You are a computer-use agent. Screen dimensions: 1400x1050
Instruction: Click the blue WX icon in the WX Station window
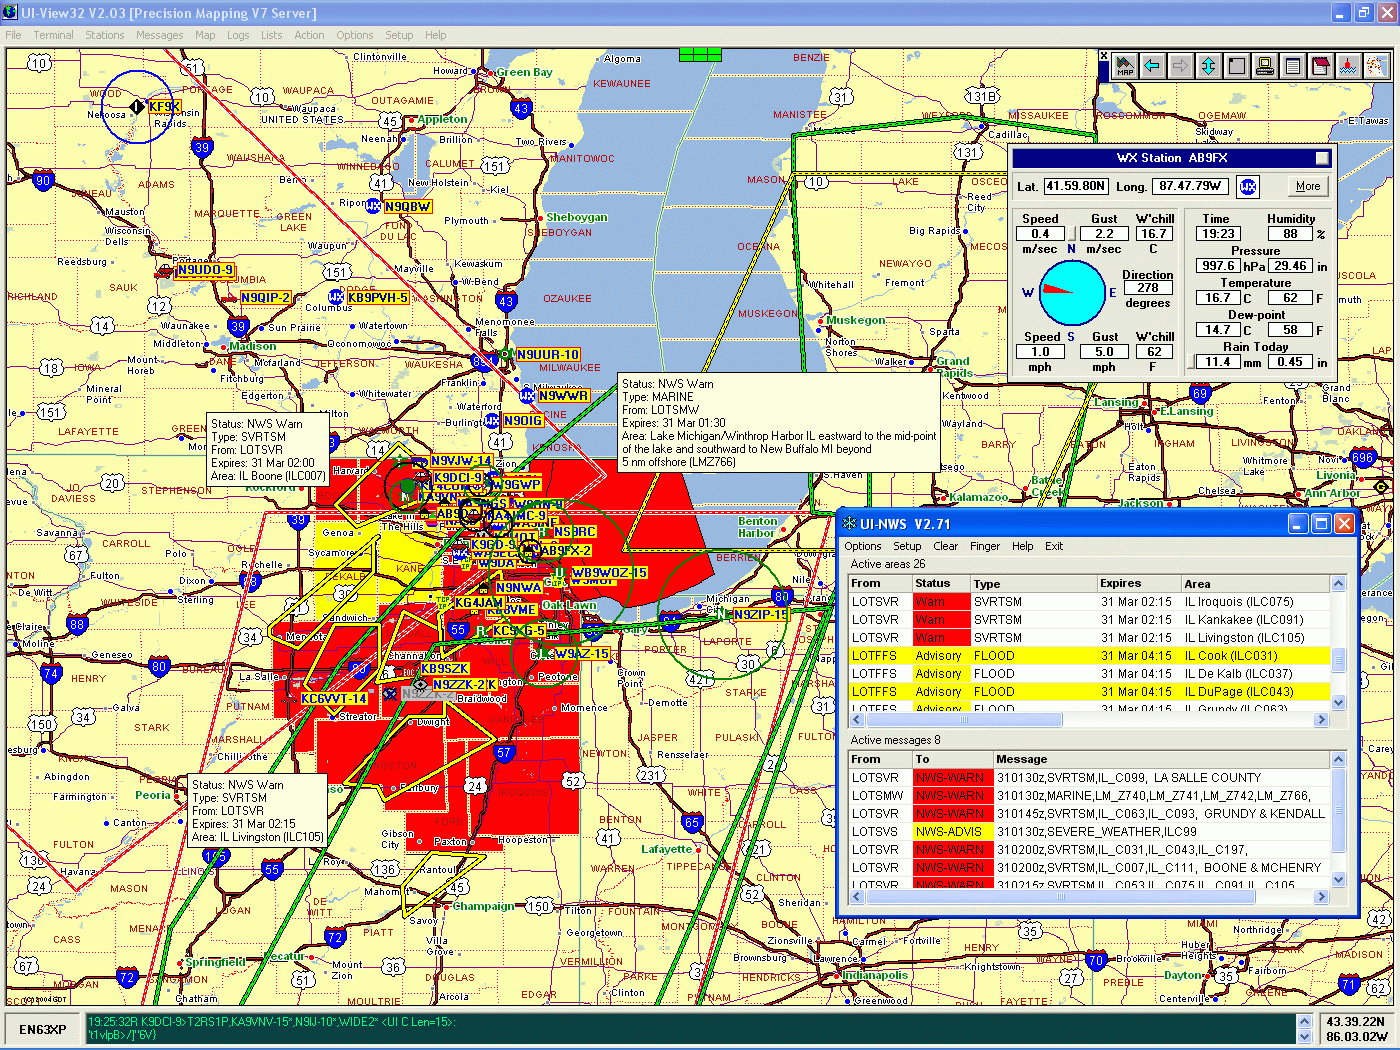(x=1247, y=186)
